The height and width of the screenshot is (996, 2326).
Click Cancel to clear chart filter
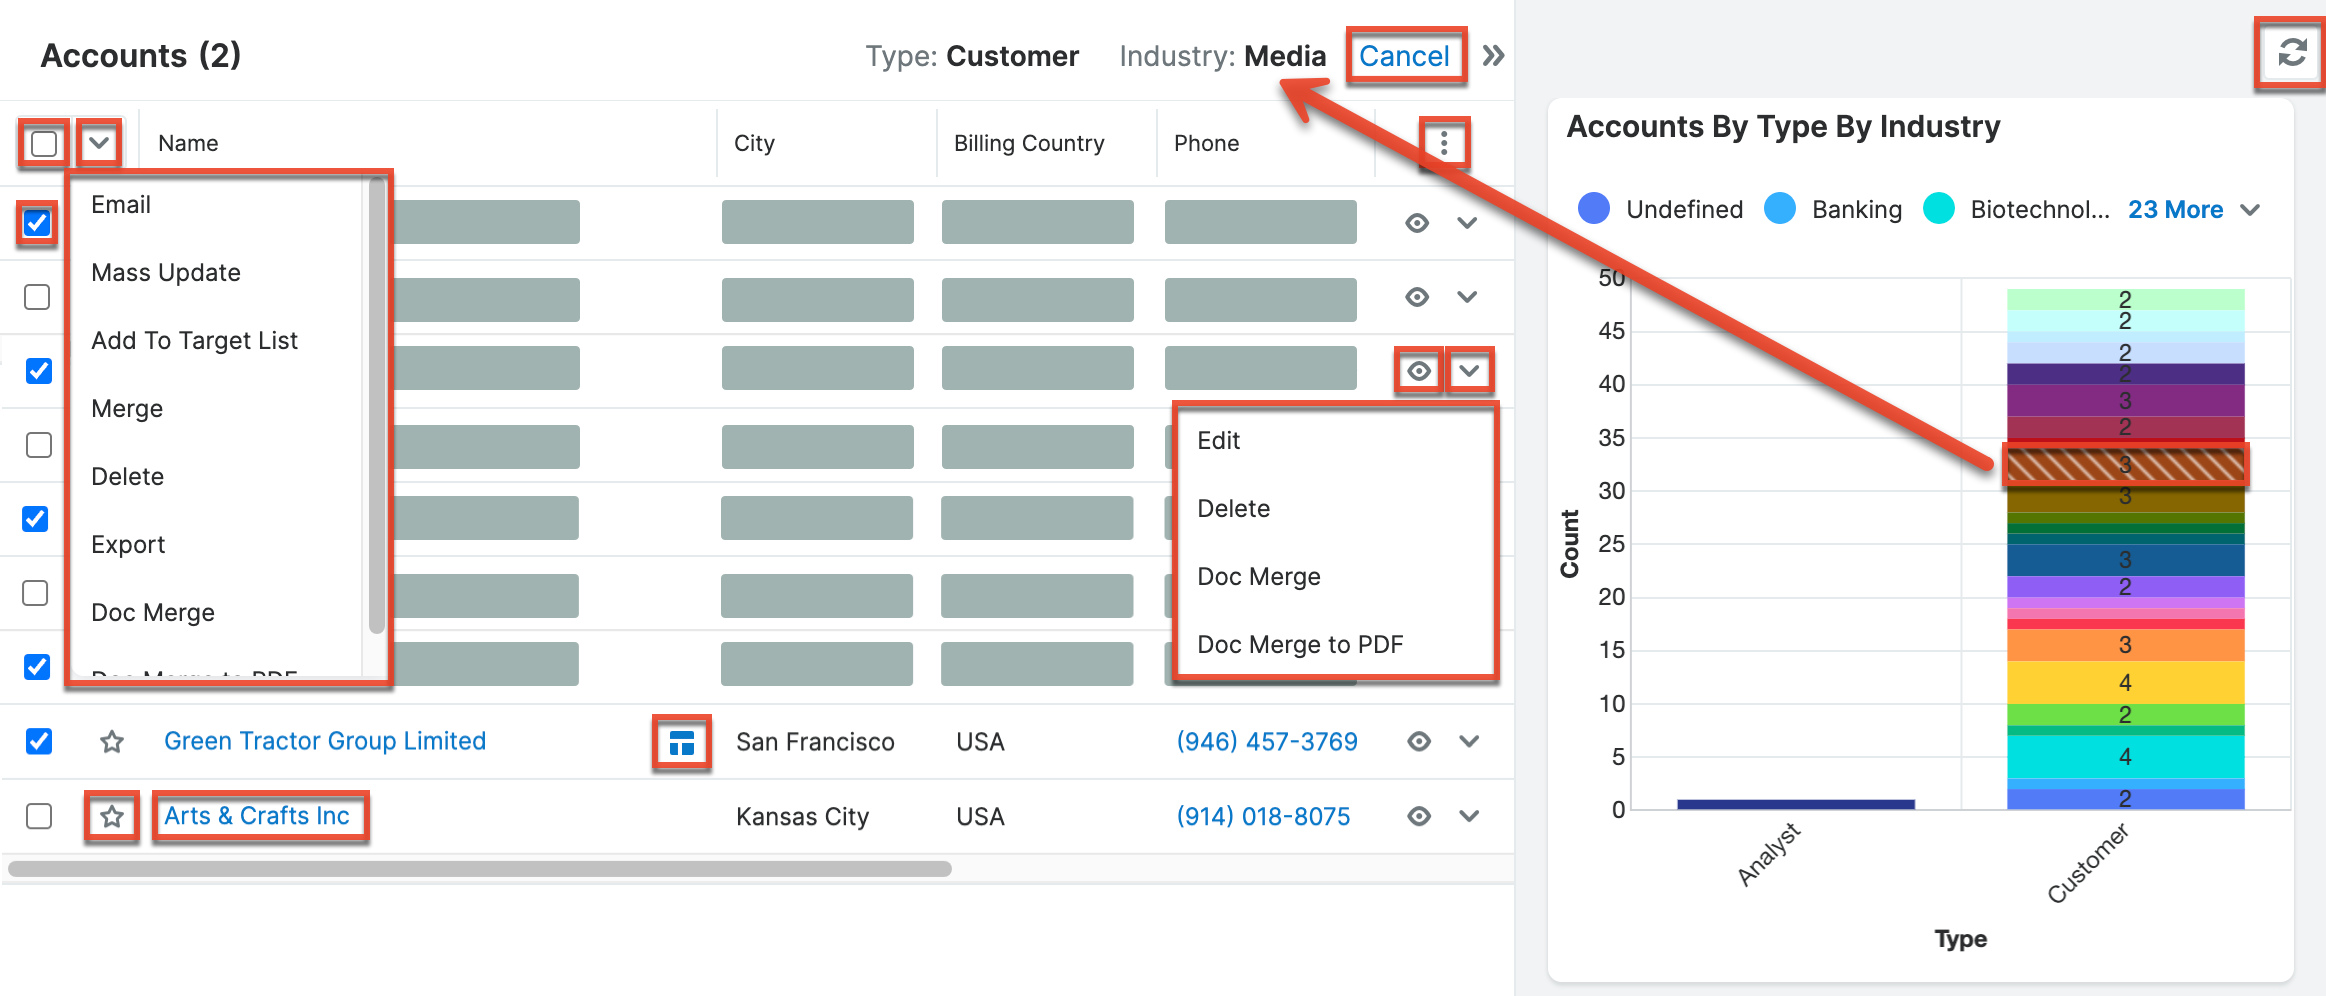(1404, 56)
